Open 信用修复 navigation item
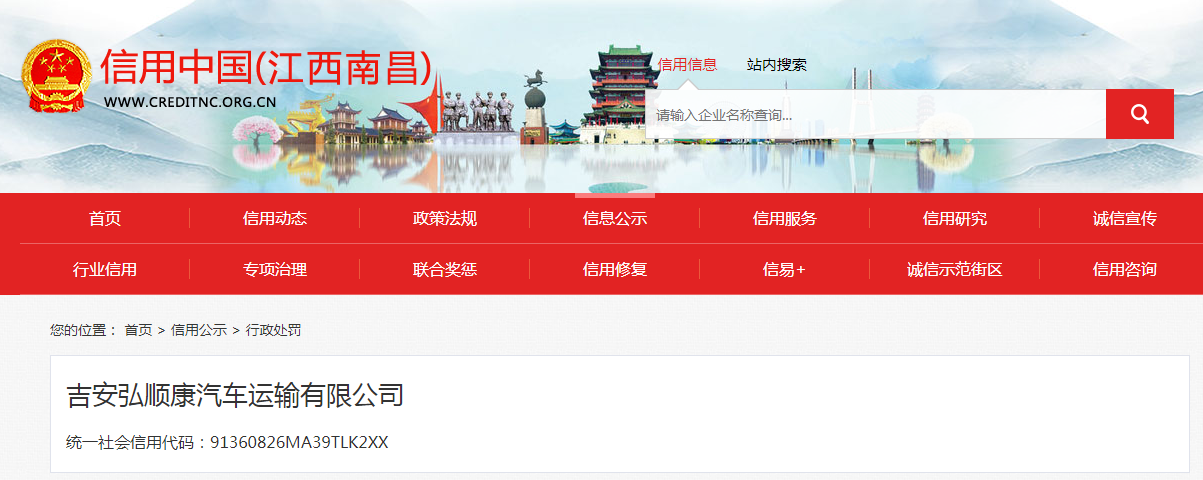Image resolution: width=1203 pixels, height=480 pixels. [615, 269]
